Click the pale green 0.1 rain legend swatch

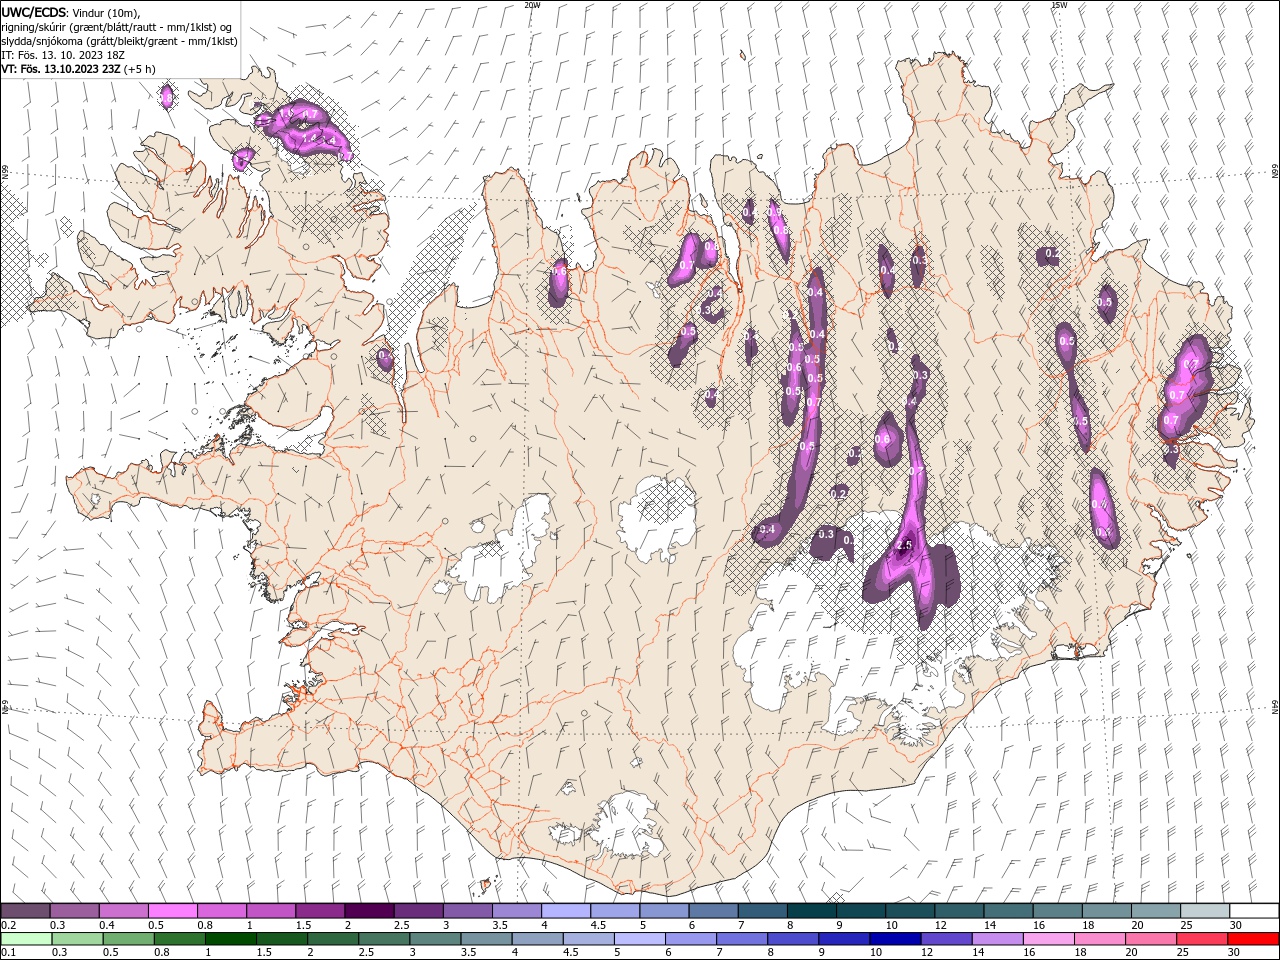[26, 939]
